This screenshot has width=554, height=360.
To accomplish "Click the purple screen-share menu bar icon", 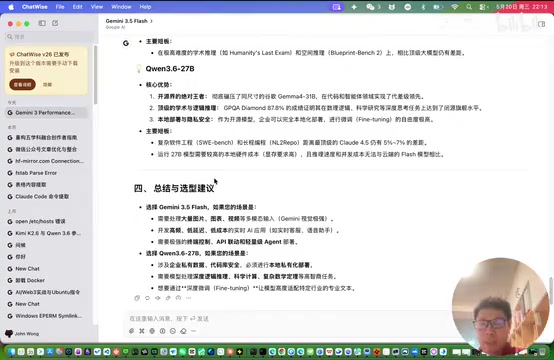I will (x=337, y=7).
